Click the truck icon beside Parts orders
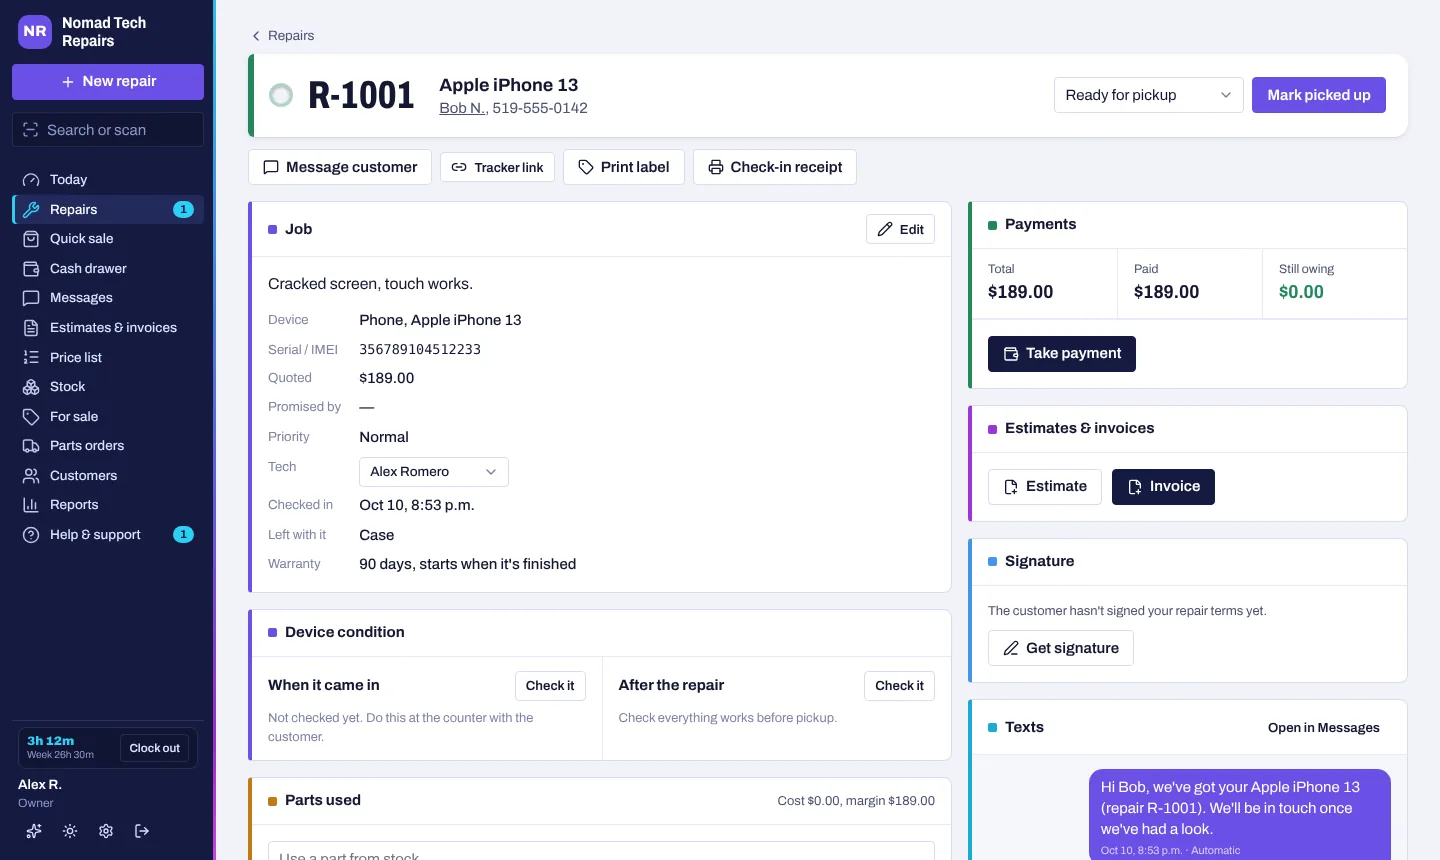 [31, 446]
